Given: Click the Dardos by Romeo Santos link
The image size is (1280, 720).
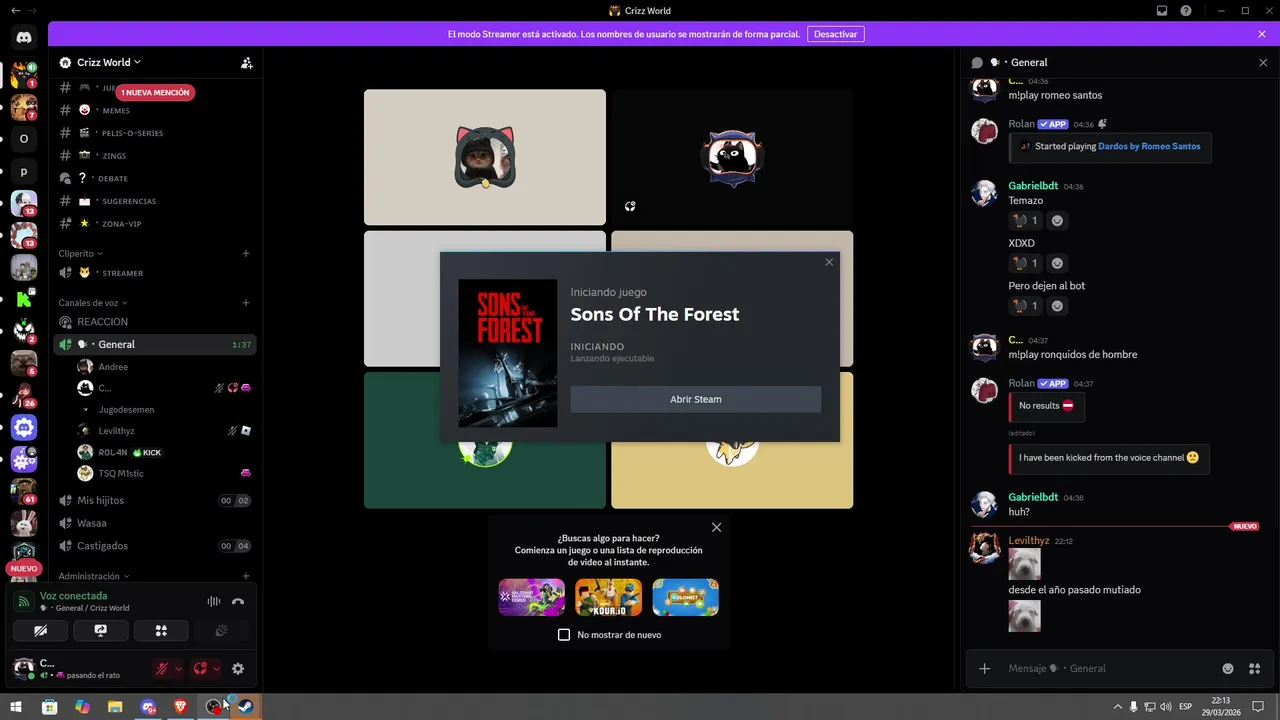Looking at the screenshot, I should click(x=1149, y=146).
